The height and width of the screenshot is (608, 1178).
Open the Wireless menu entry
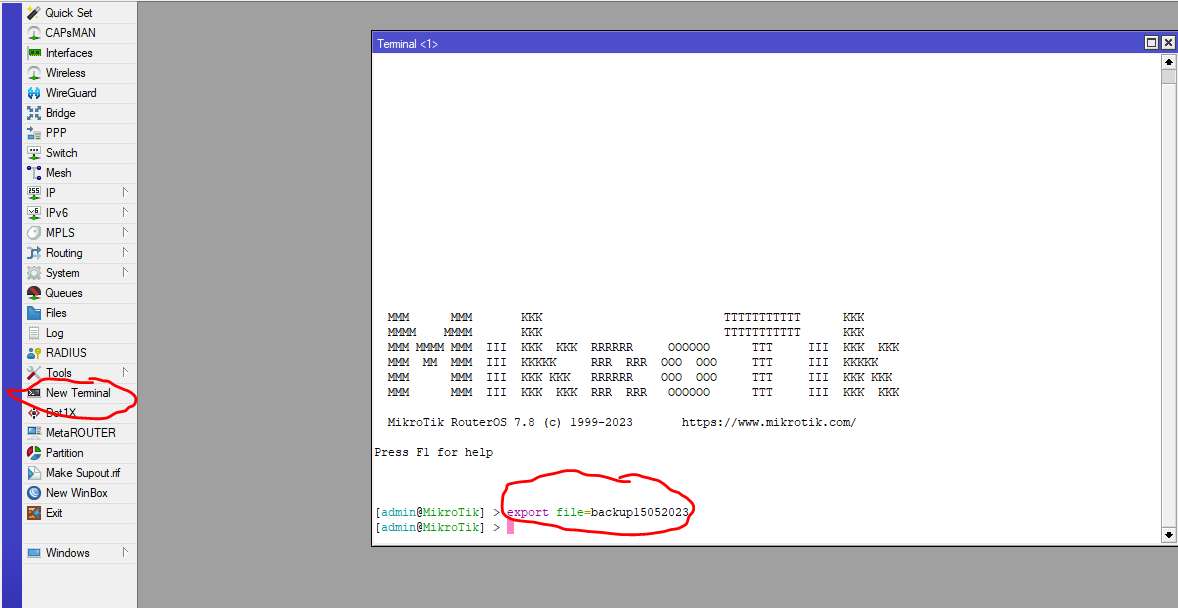coord(80,73)
